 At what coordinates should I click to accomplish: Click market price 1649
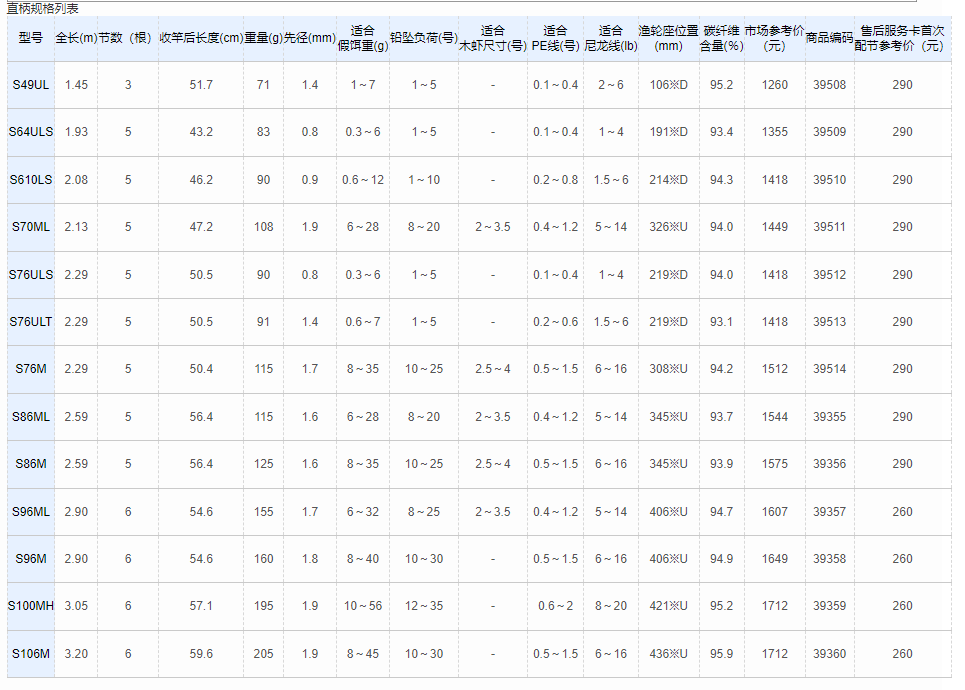[x=774, y=559]
